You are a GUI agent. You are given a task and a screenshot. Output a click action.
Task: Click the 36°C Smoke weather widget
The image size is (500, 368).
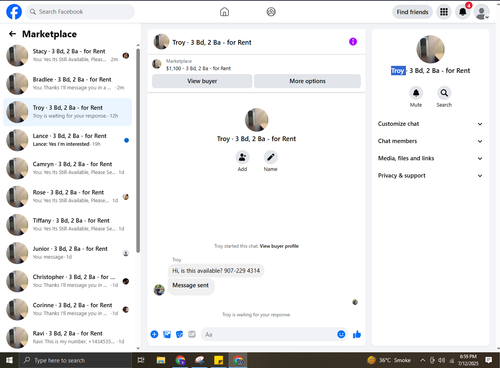pyautogui.click(x=389, y=360)
